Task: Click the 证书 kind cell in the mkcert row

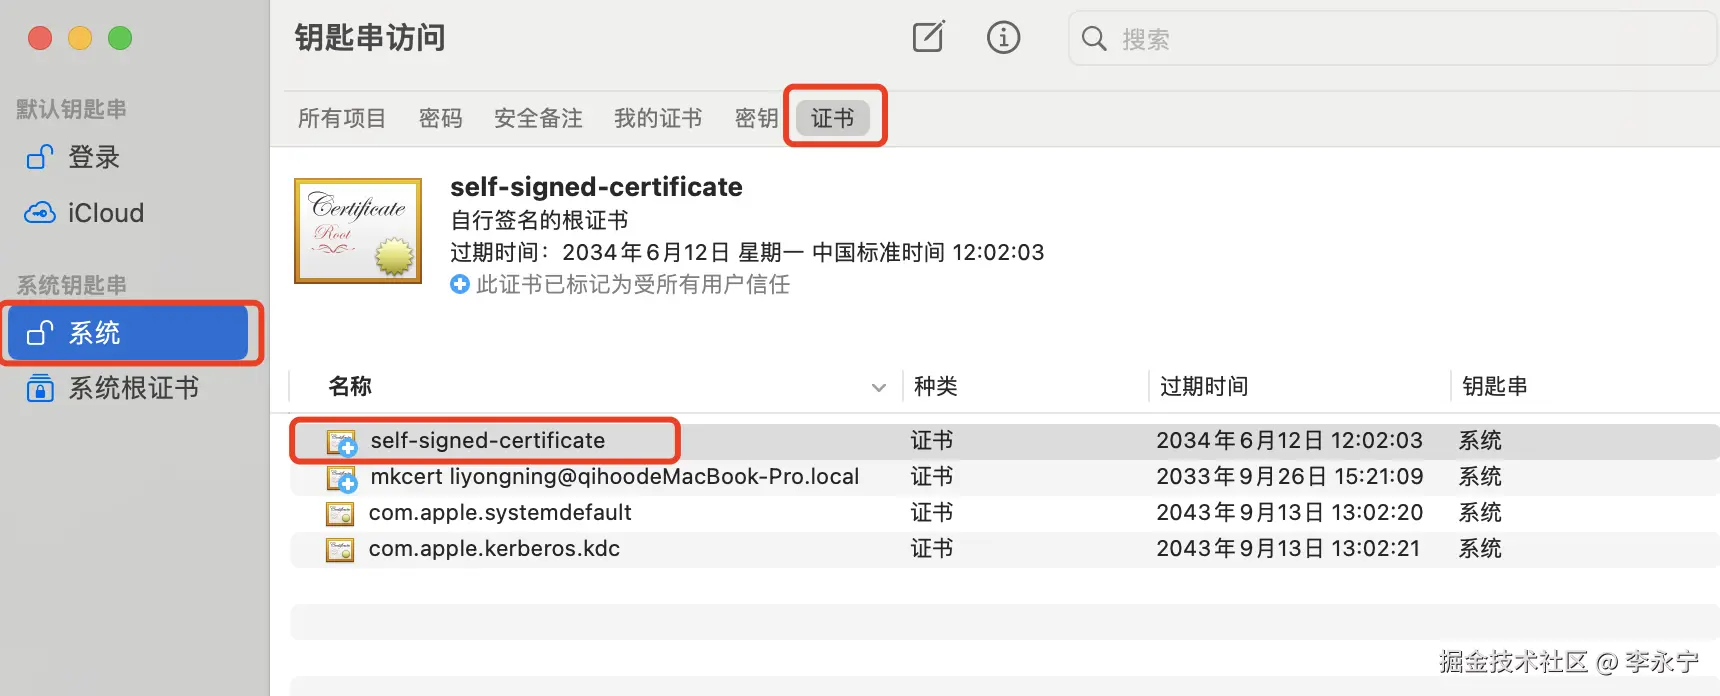Action: [x=932, y=477]
